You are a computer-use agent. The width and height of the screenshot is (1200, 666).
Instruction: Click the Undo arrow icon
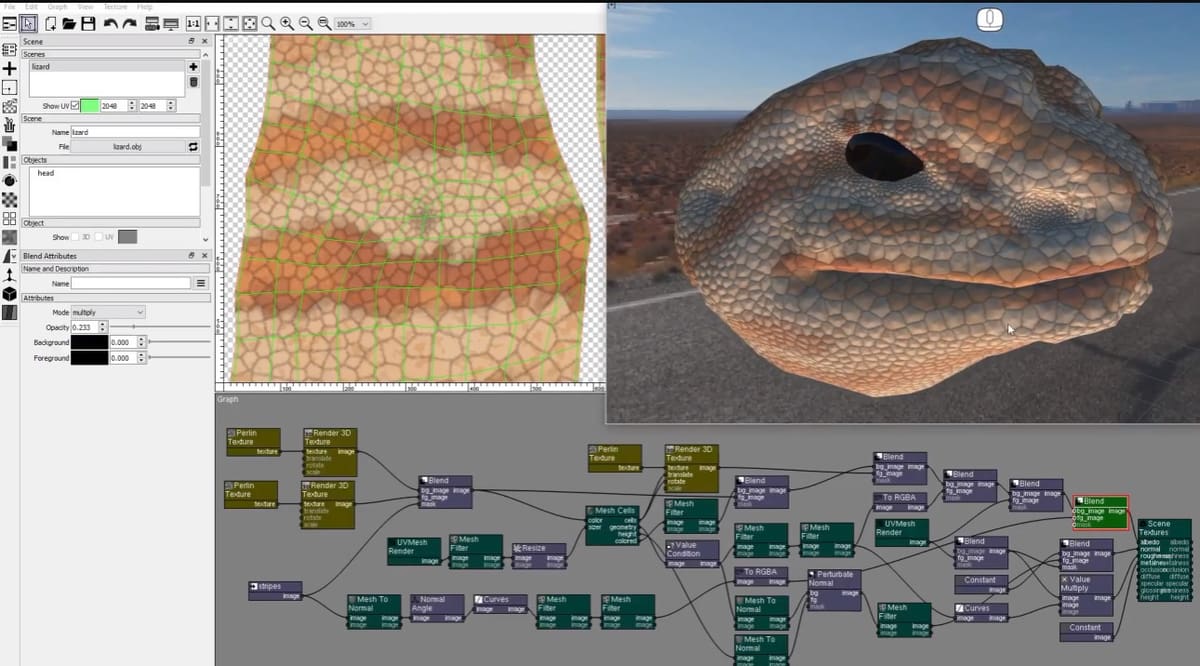click(x=110, y=23)
